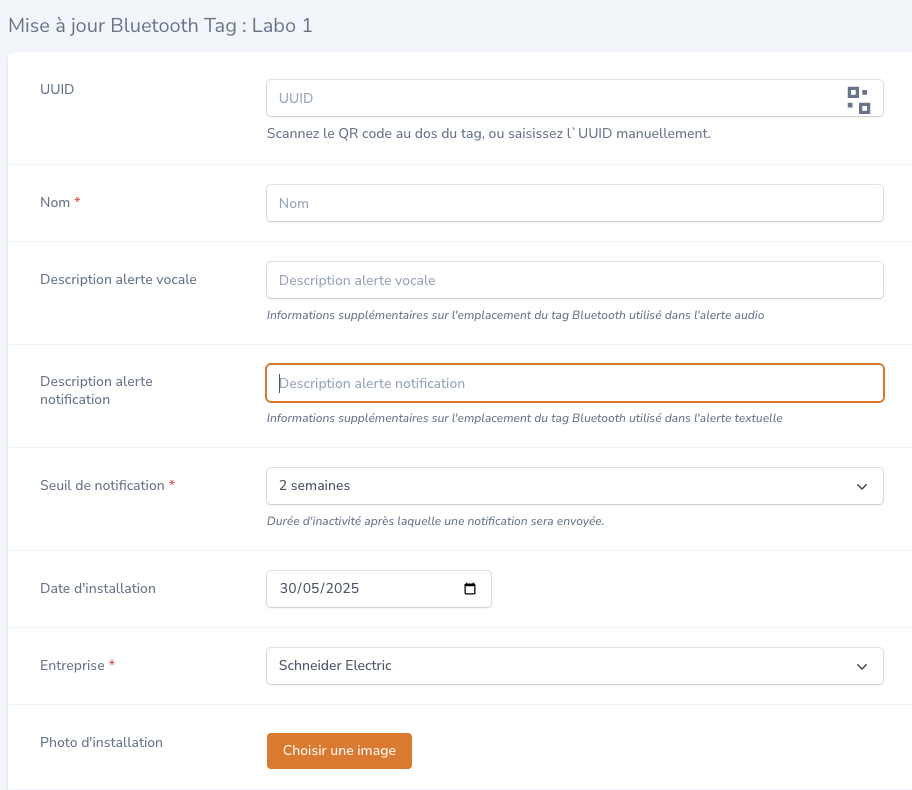Click the 'UUID' field label
The image size is (912, 790).
pos(57,89)
